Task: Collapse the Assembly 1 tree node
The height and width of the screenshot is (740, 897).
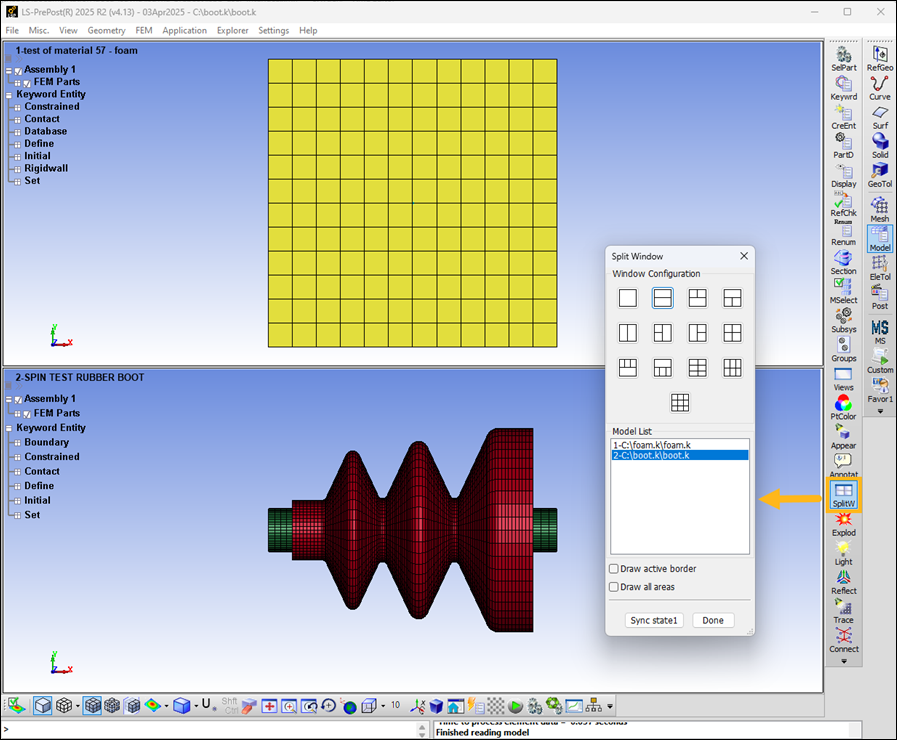Action: 8,69
